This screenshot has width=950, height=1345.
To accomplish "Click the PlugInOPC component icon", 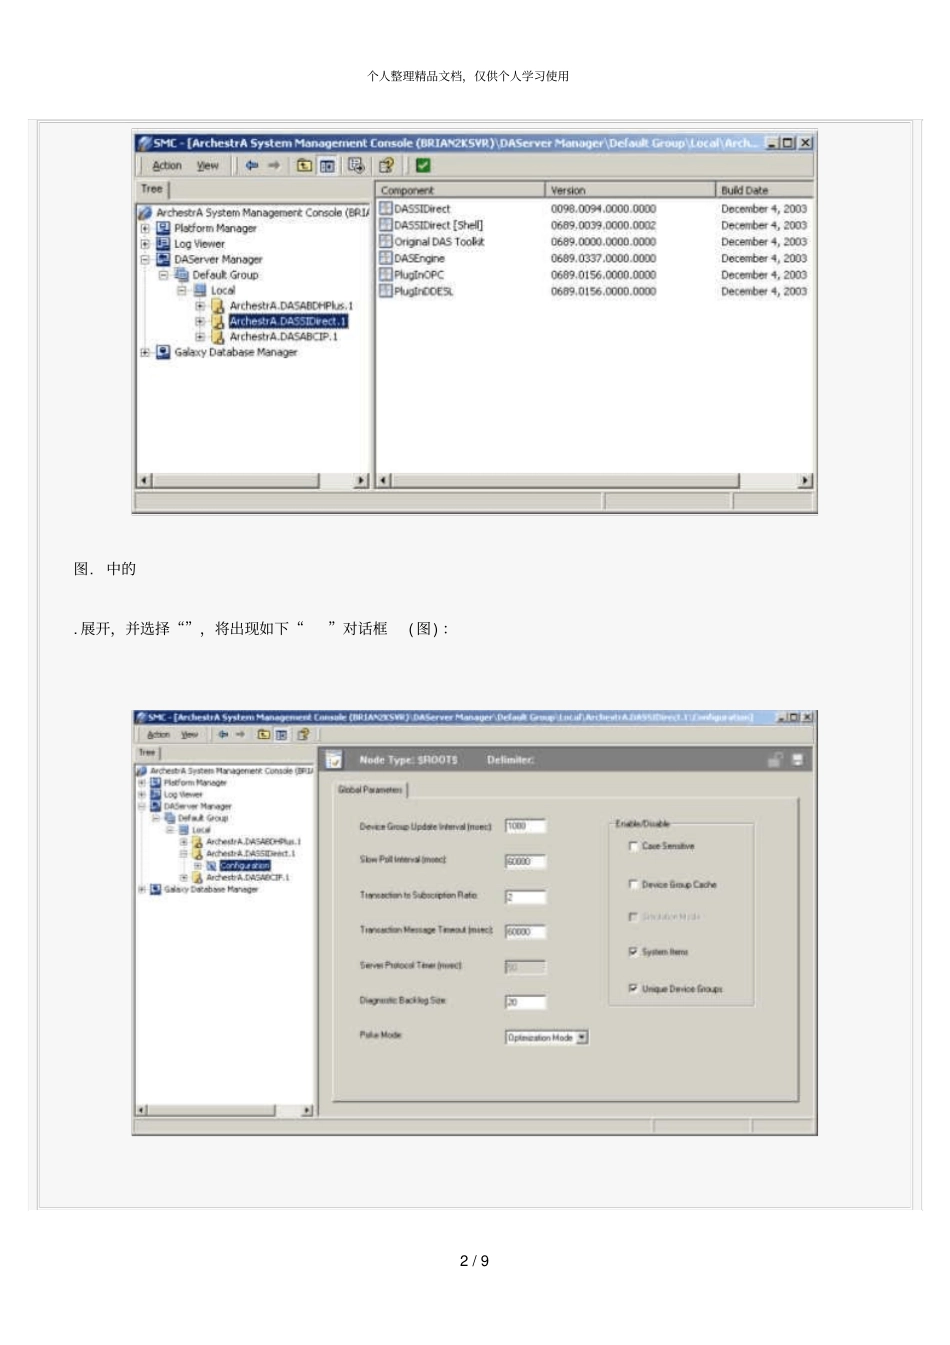I will pyautogui.click(x=386, y=274).
